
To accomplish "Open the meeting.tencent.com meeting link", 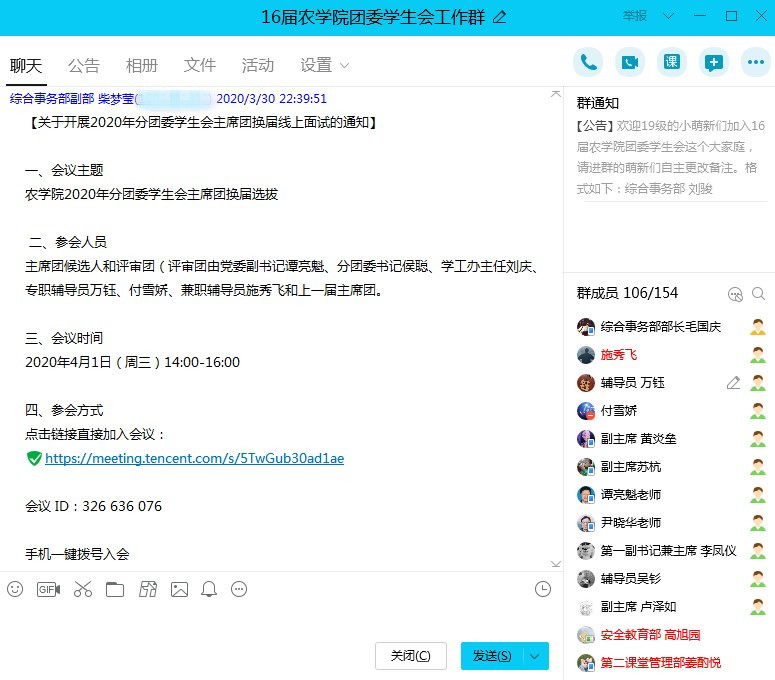I will (x=194, y=458).
